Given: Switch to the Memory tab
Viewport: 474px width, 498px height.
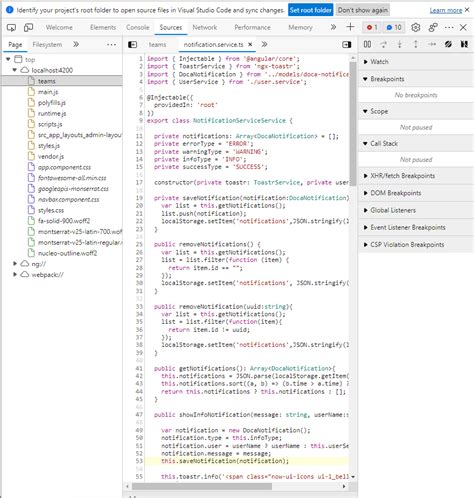Looking at the screenshot, I should [x=300, y=27].
